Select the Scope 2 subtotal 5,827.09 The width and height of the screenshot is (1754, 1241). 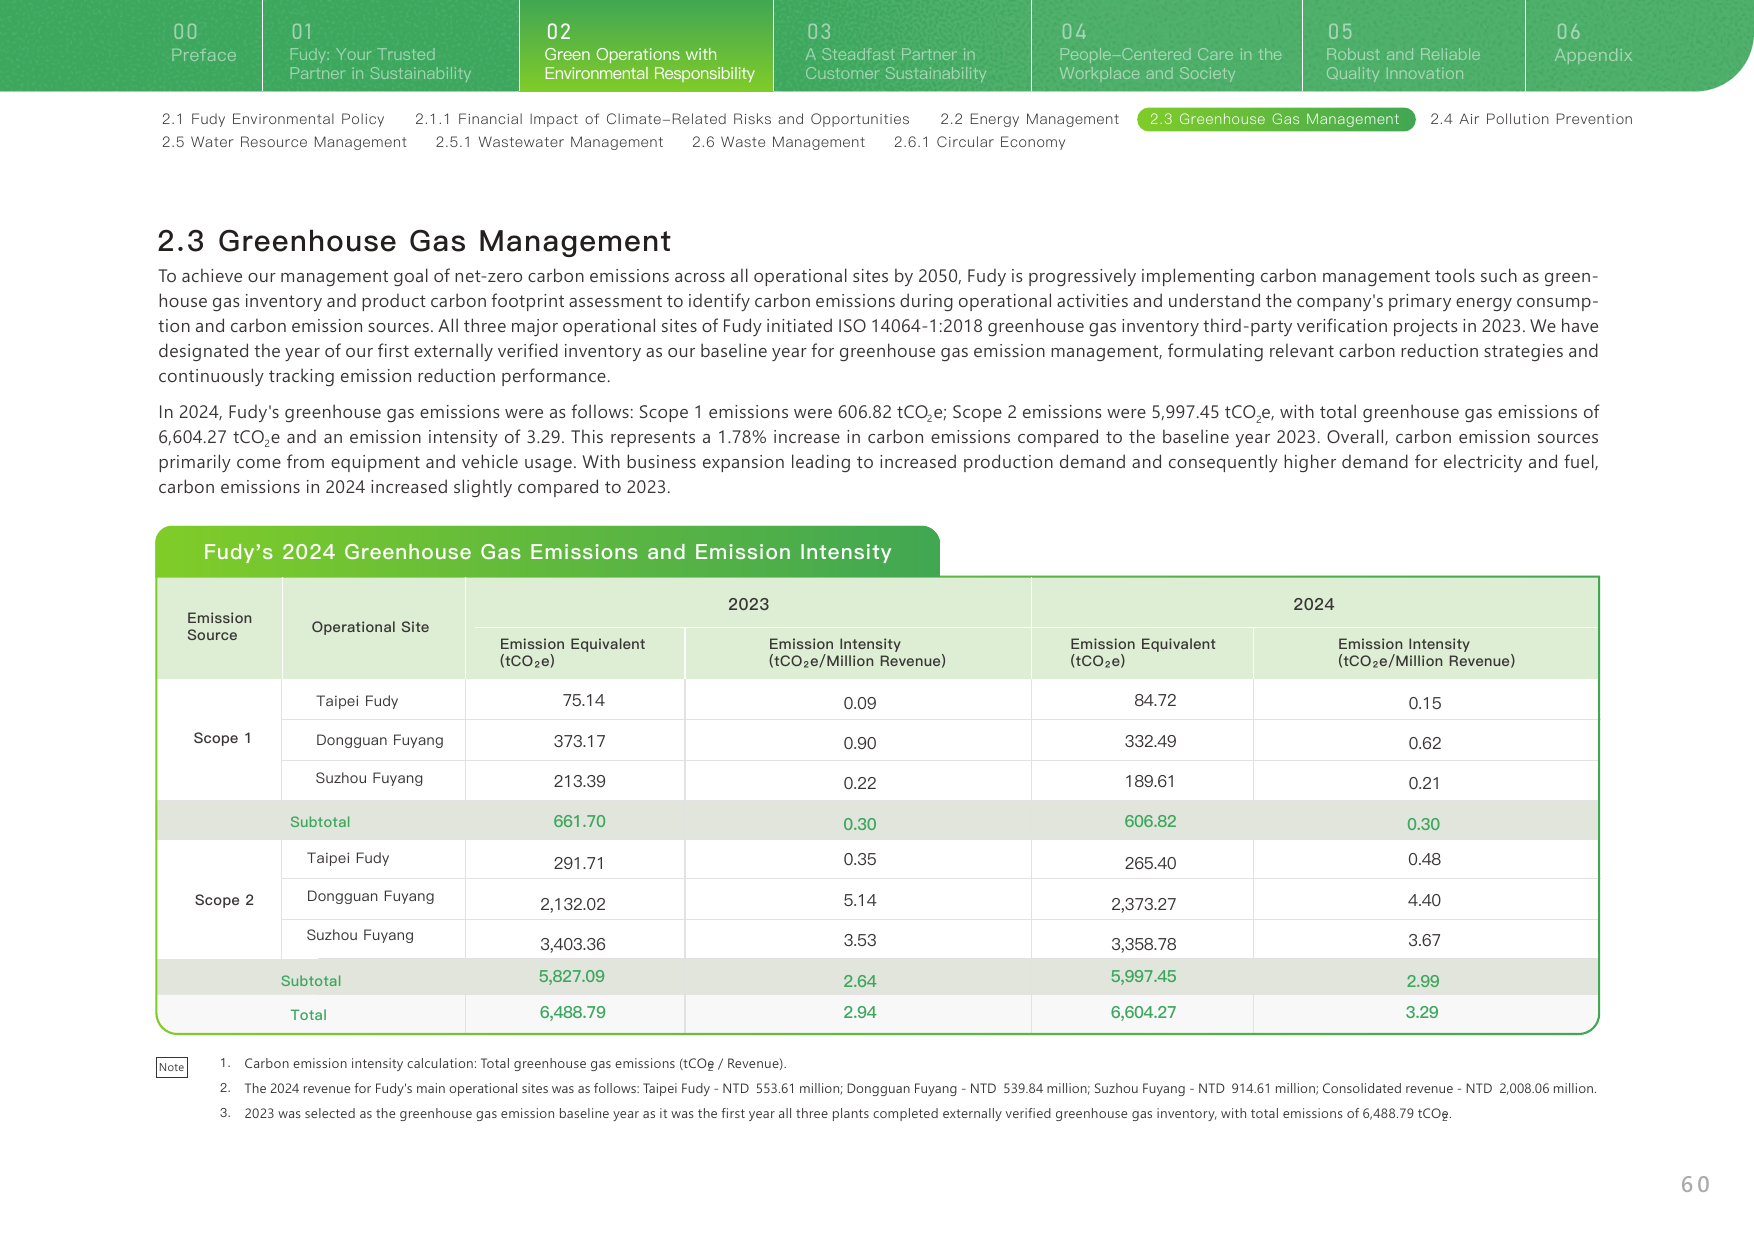pyautogui.click(x=572, y=976)
